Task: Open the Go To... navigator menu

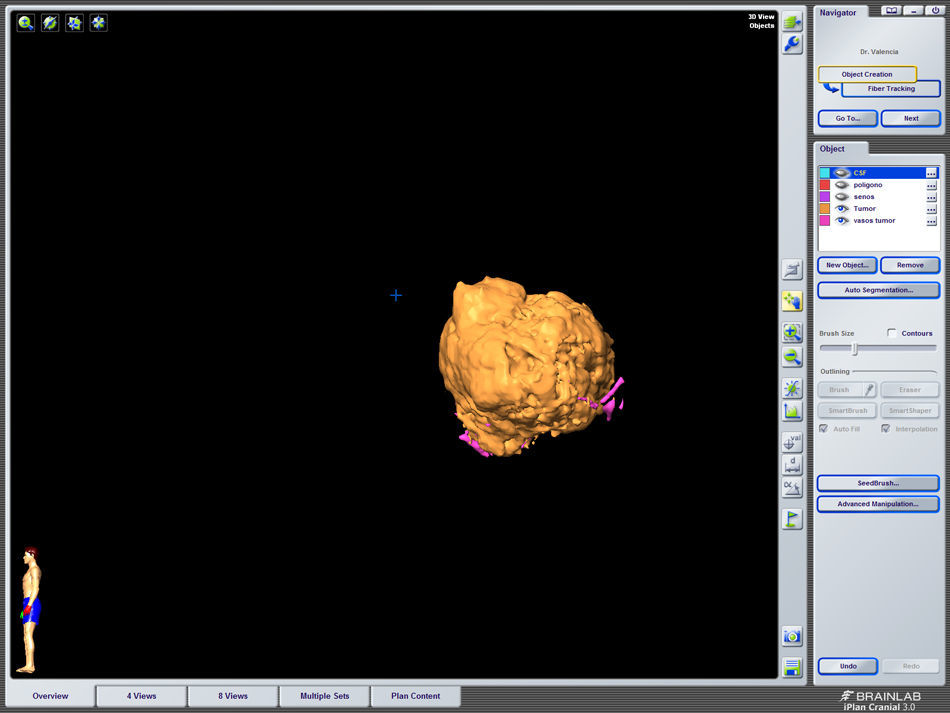Action: click(848, 118)
